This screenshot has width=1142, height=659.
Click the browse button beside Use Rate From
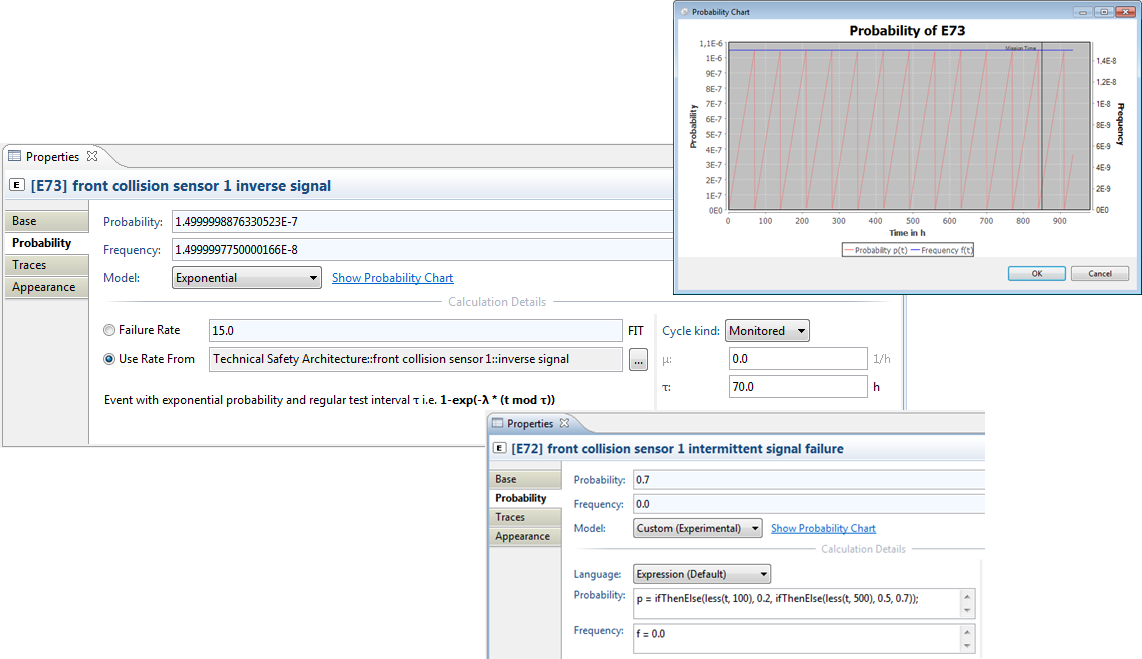click(x=639, y=360)
